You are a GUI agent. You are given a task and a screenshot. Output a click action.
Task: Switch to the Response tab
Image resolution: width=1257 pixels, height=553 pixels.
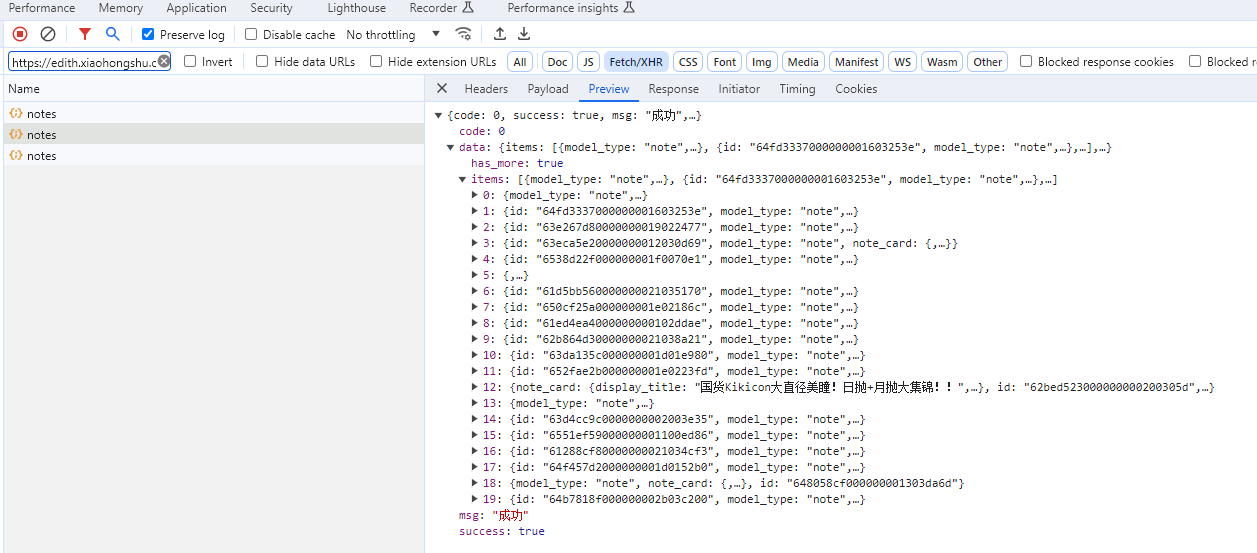(x=673, y=88)
